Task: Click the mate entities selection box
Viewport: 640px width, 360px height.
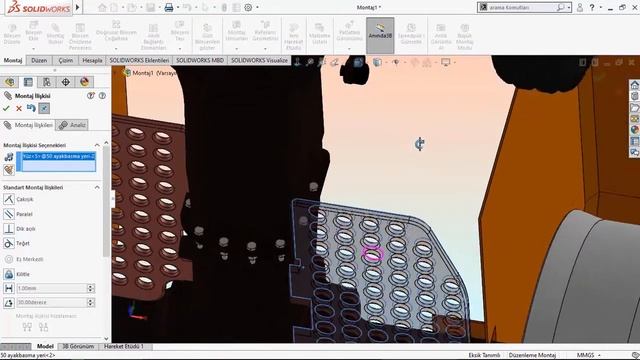Action: point(56,162)
